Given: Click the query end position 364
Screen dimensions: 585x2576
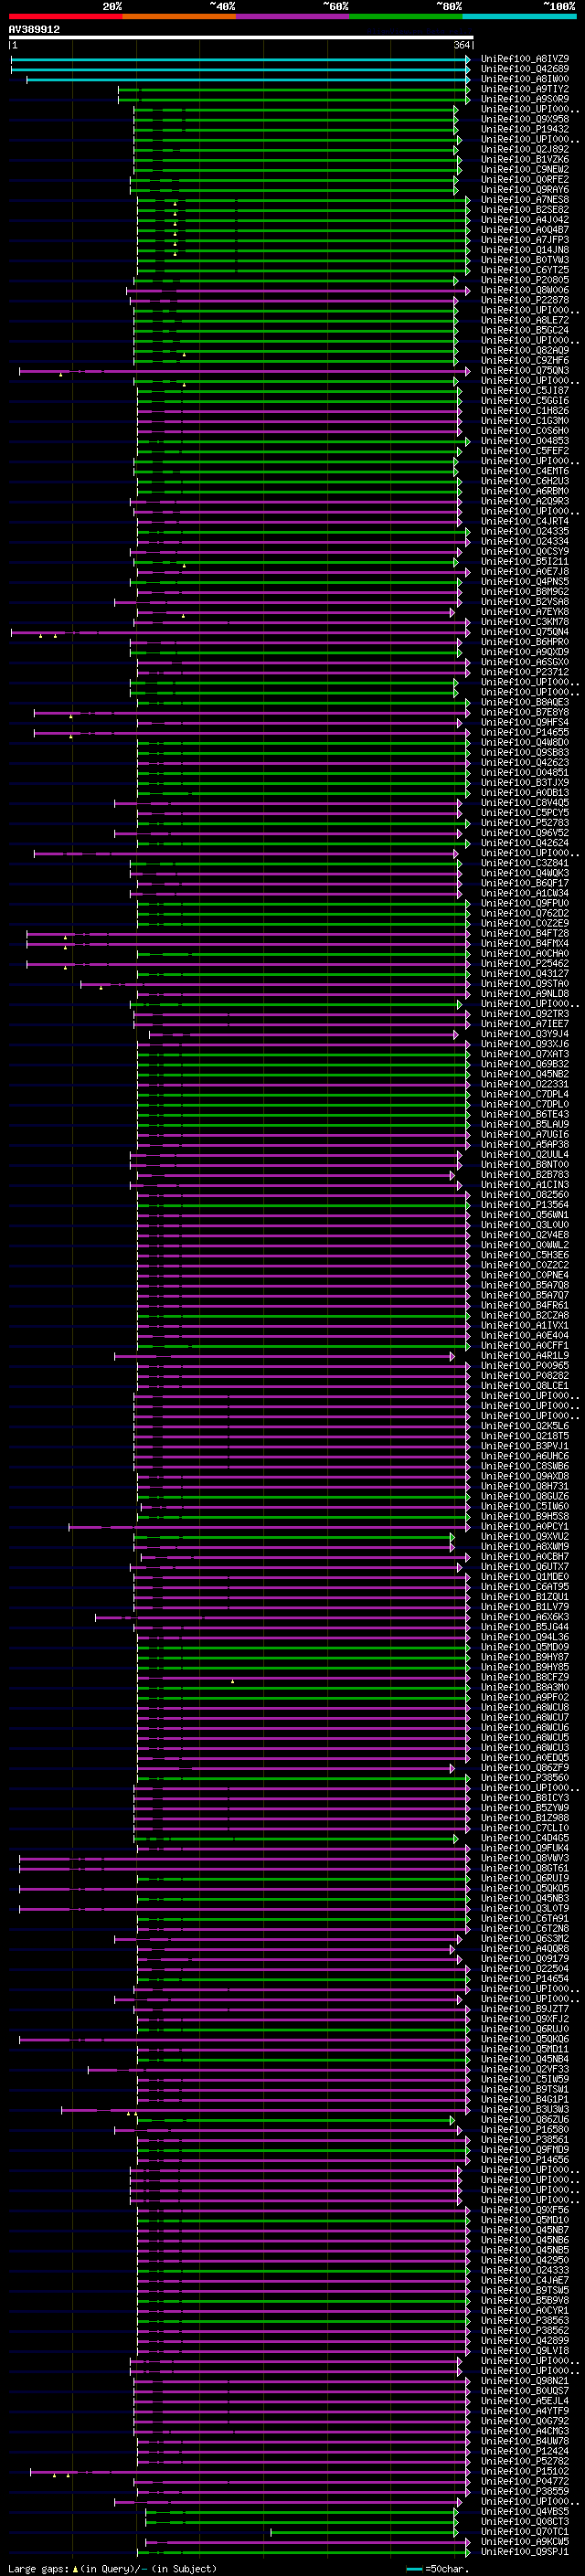Looking at the screenshot, I should click(462, 46).
